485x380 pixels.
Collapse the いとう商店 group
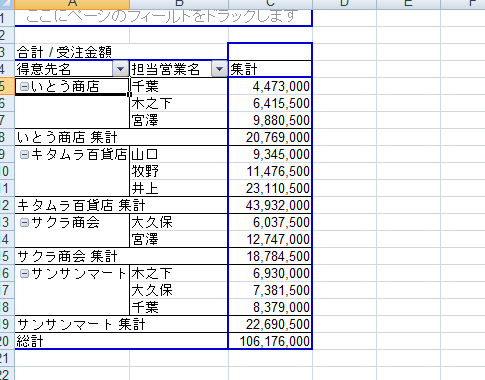click(24, 87)
